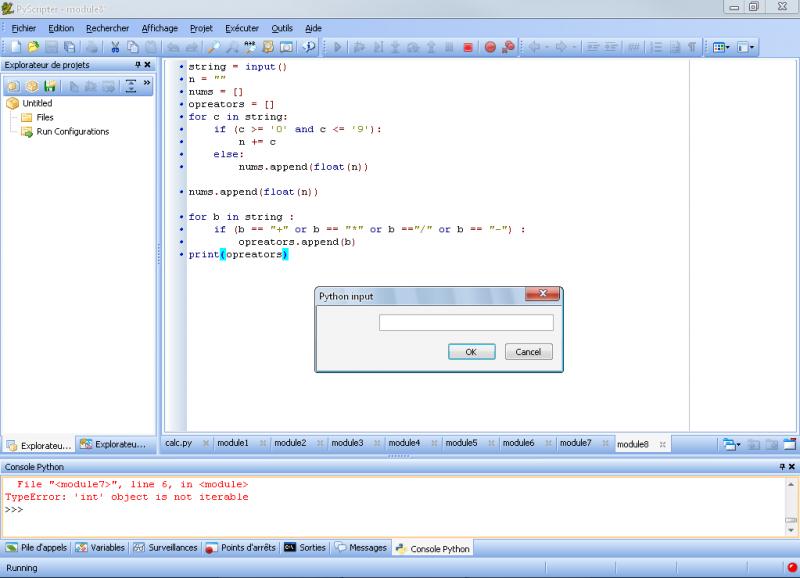Open the Projet menu
800x578 pixels.
201,28
